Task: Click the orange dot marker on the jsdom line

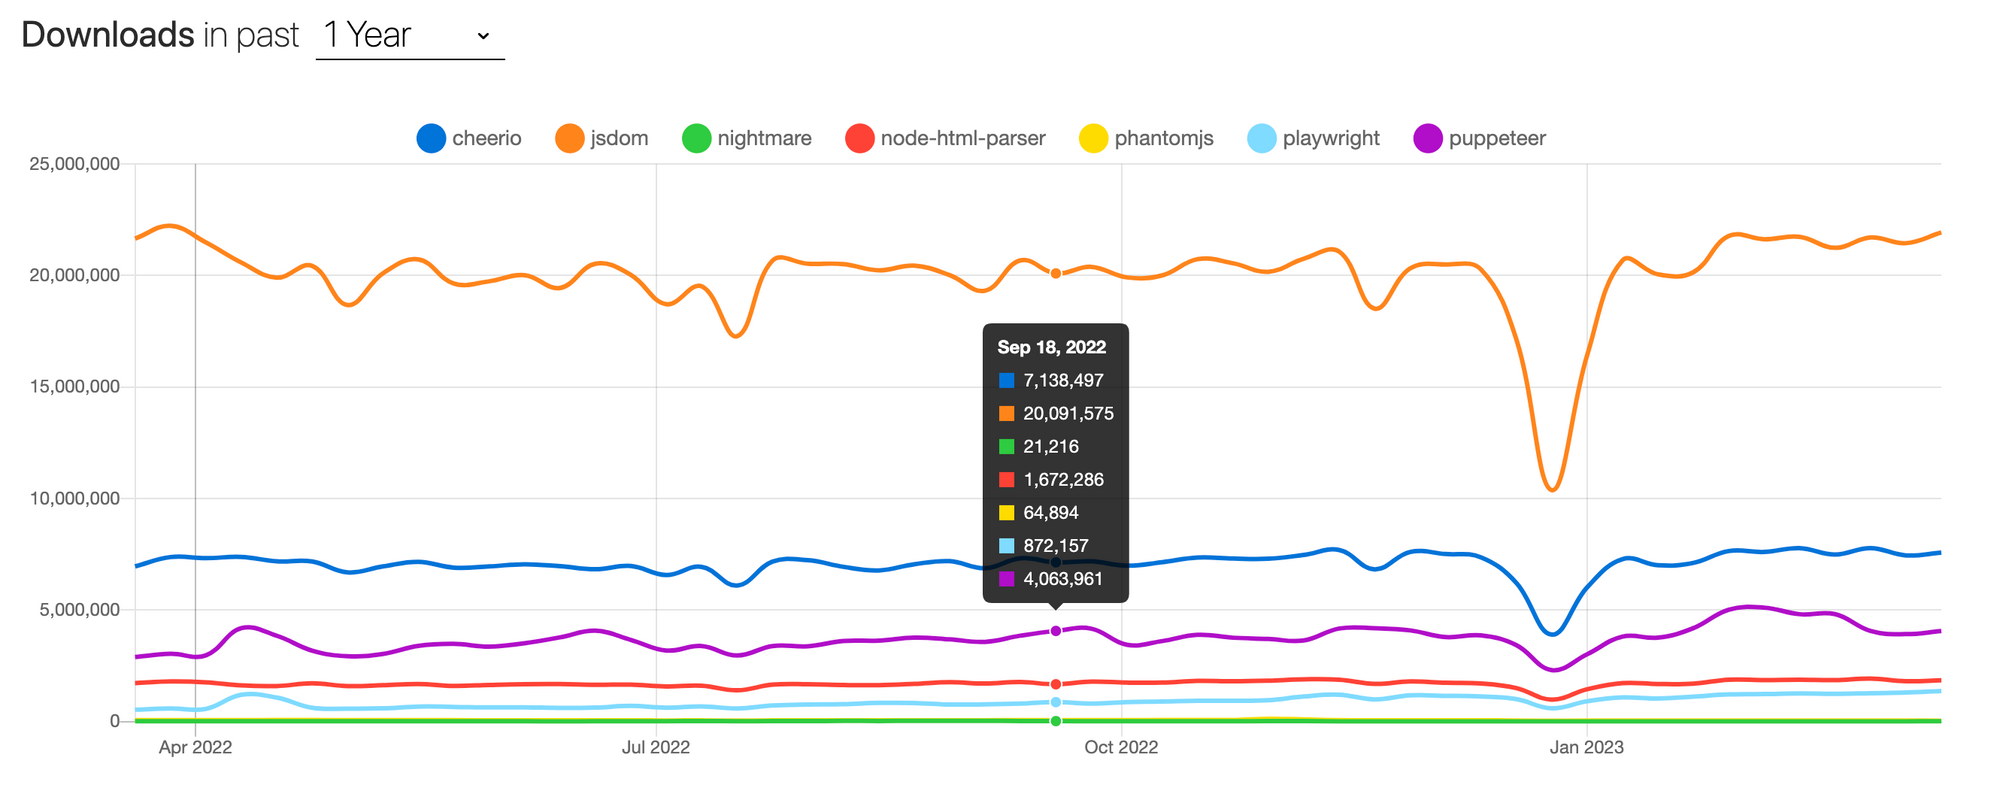Action: [x=1054, y=271]
